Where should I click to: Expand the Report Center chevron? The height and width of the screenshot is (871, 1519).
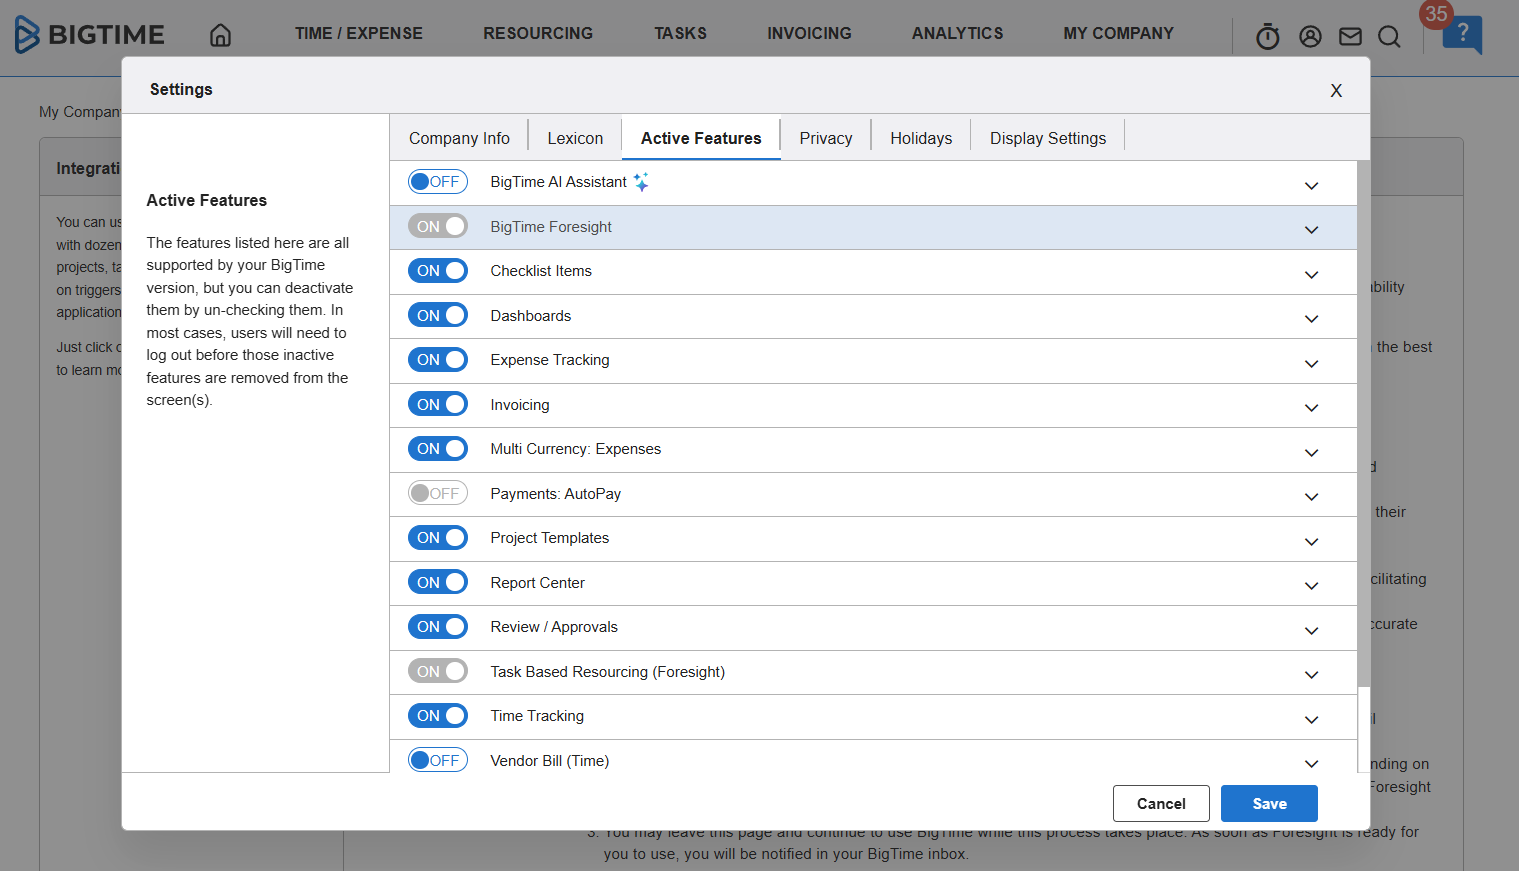[x=1311, y=586]
